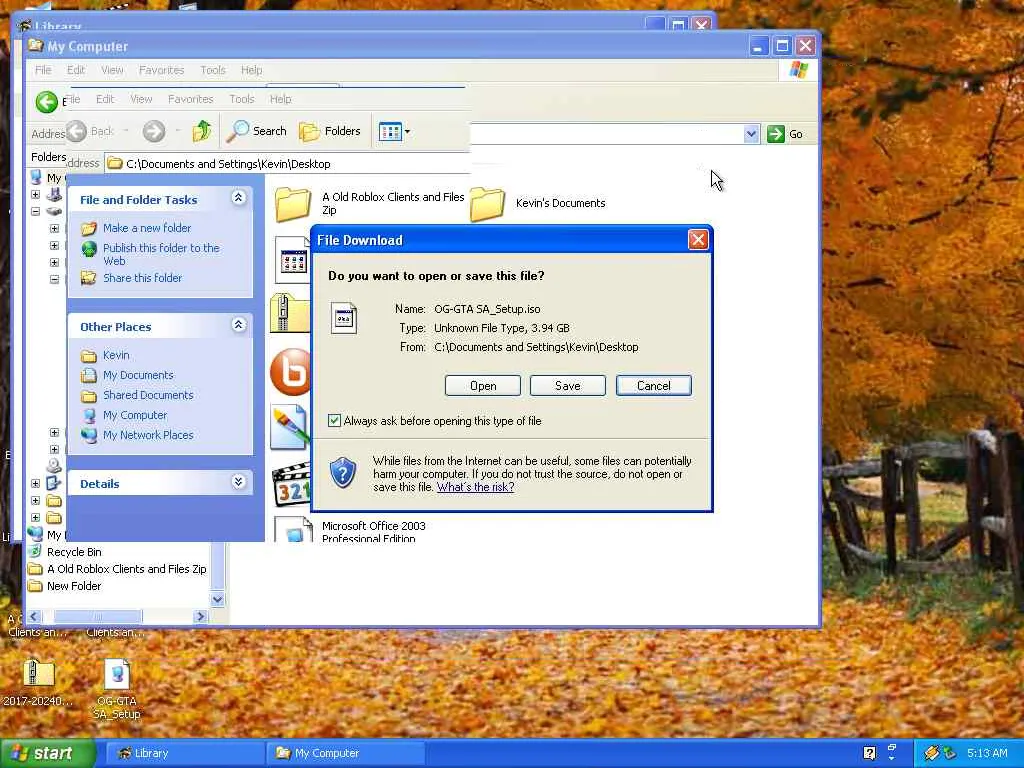Open Kevin under Other Places

click(116, 355)
